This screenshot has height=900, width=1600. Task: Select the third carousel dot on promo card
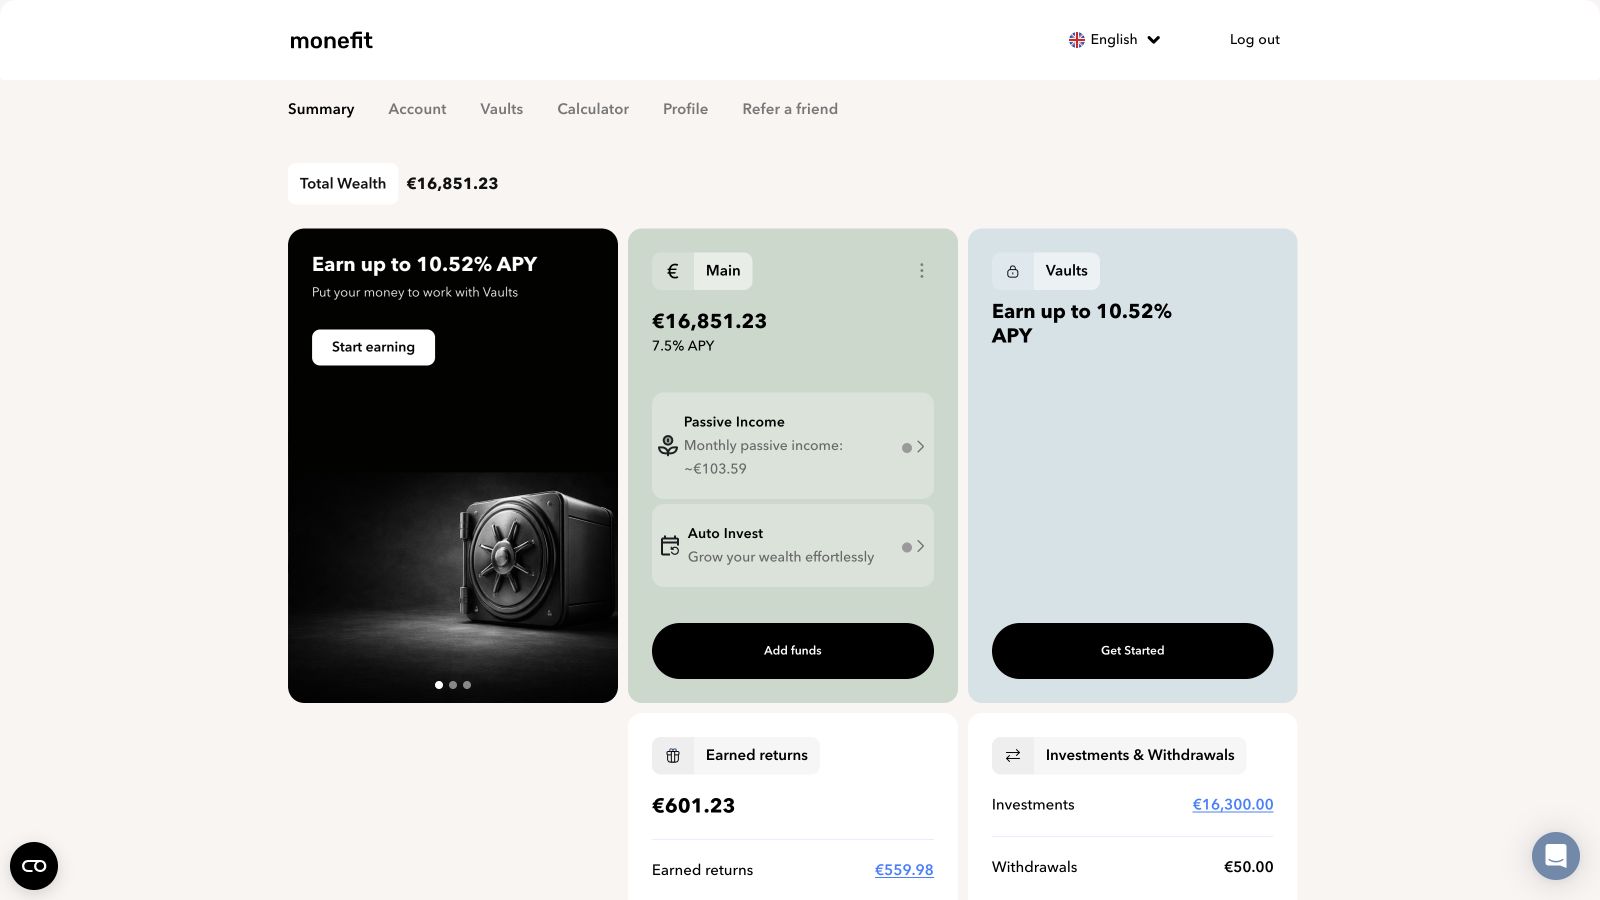467,685
